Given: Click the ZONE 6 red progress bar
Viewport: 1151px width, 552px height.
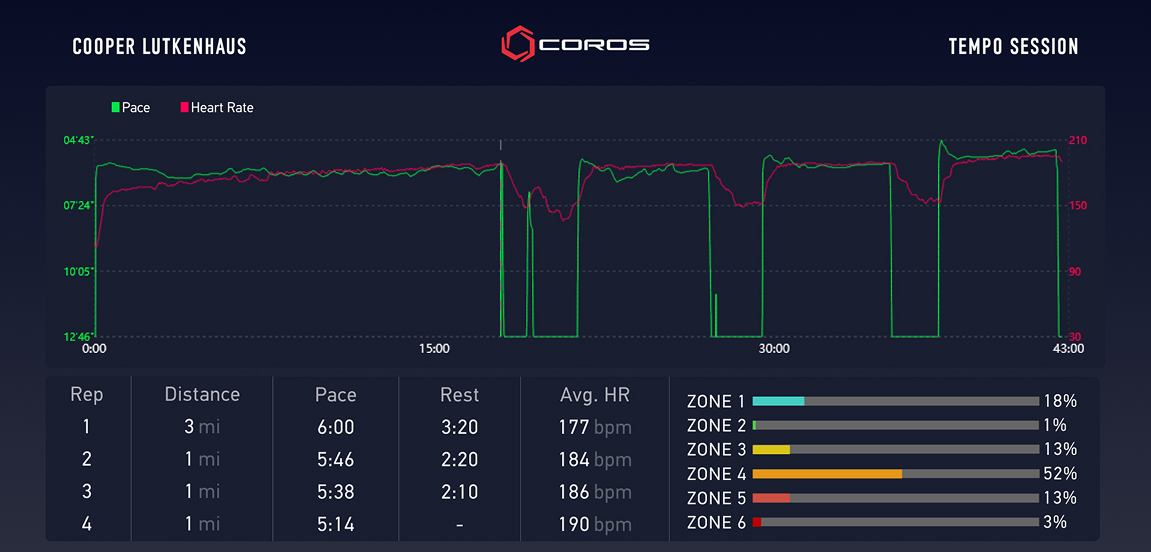Looking at the screenshot, I should click(x=896, y=522).
